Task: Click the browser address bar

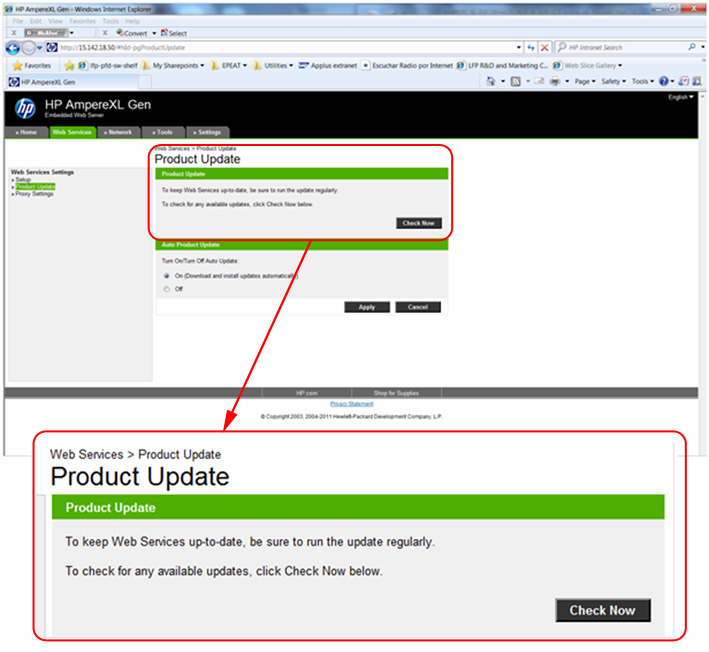Action: tap(289, 47)
